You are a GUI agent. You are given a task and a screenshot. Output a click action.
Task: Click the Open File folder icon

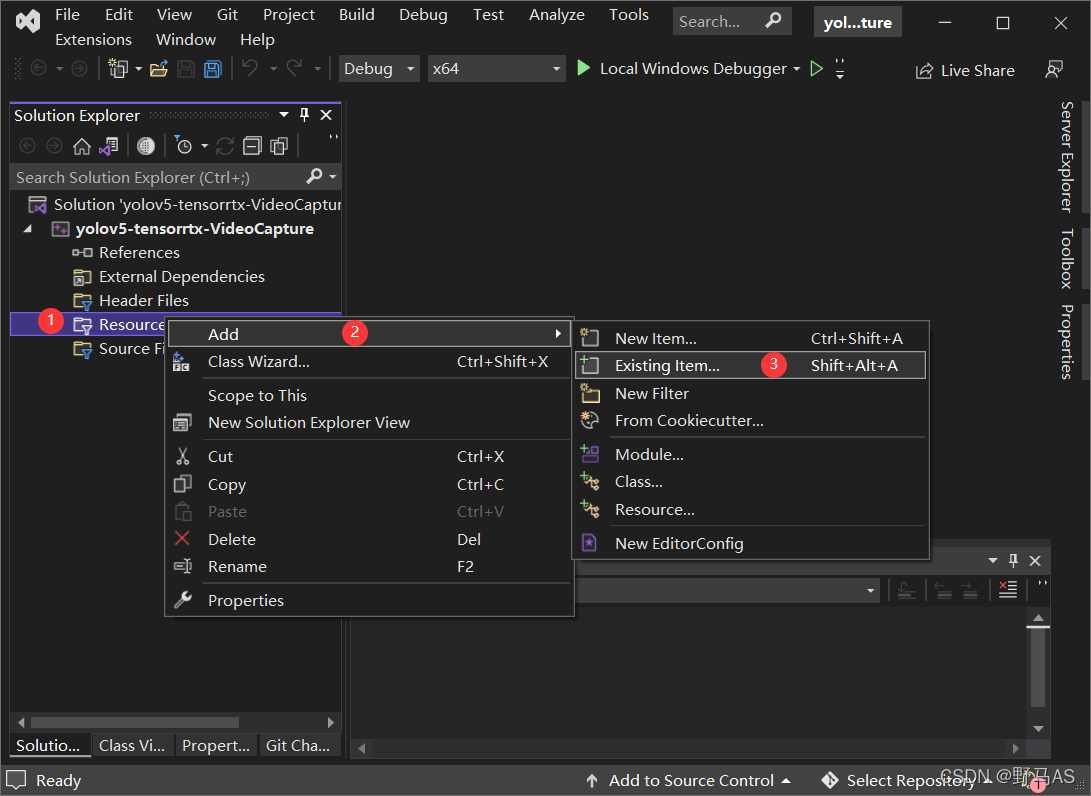[x=158, y=69]
